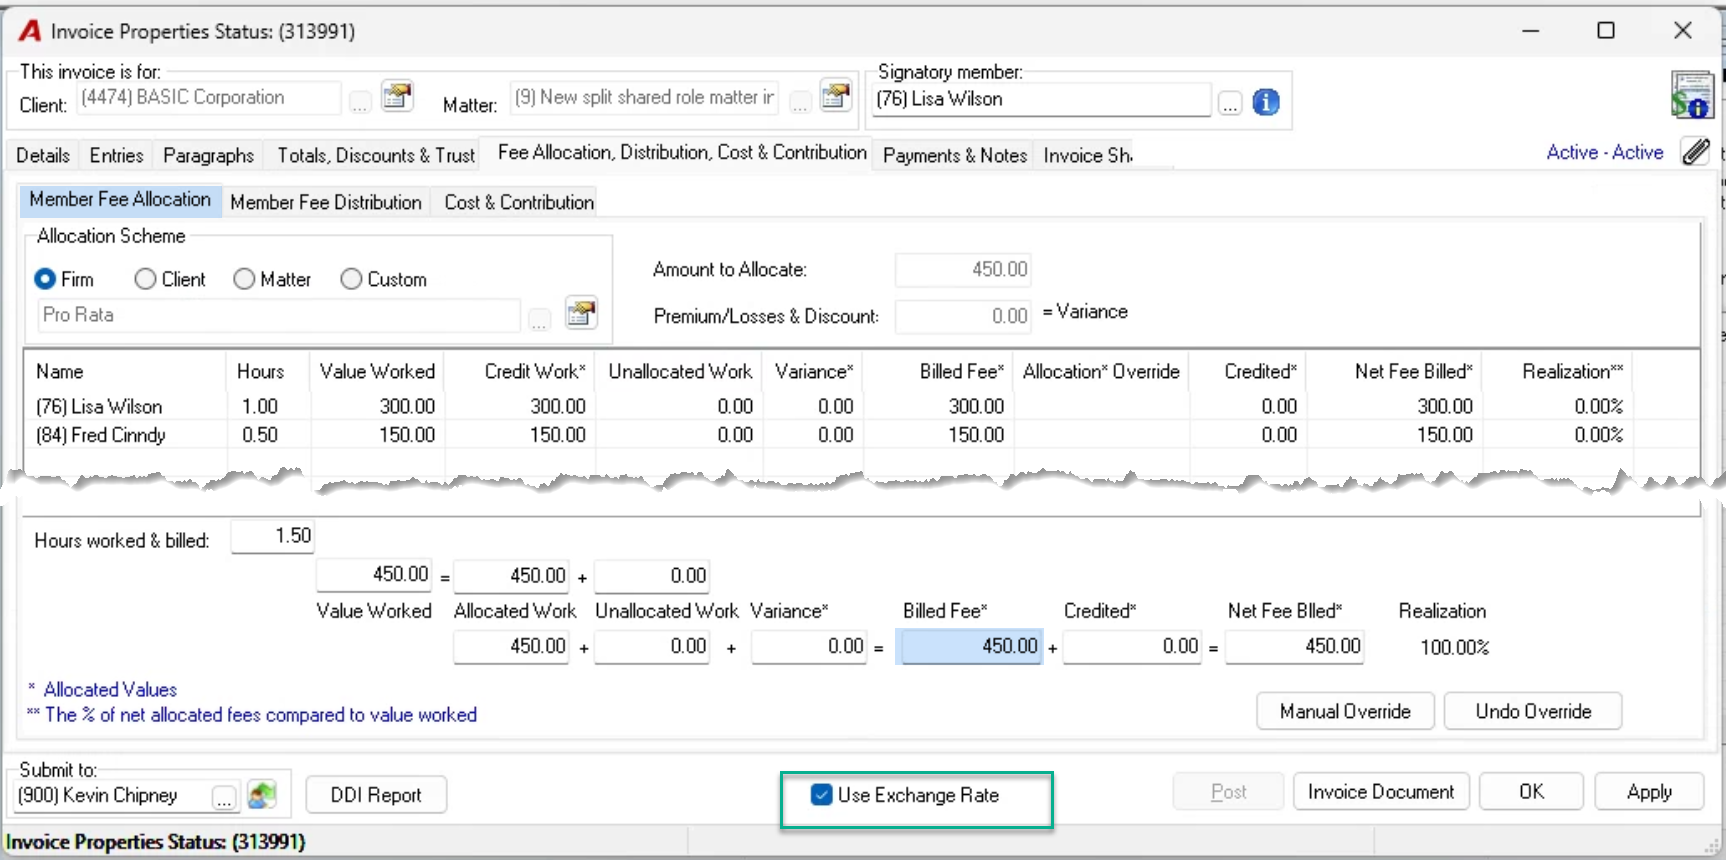The image size is (1726, 860).
Task: Open the Submit to lookup ellipsis button
Action: (224, 798)
